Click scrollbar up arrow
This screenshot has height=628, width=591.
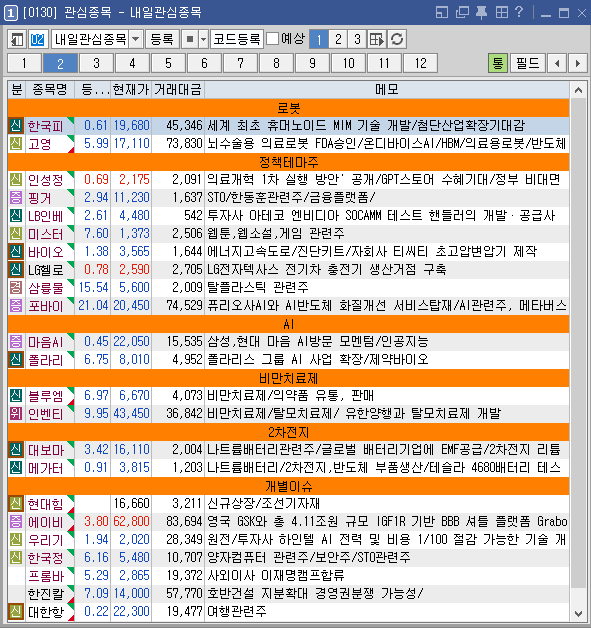point(578,91)
